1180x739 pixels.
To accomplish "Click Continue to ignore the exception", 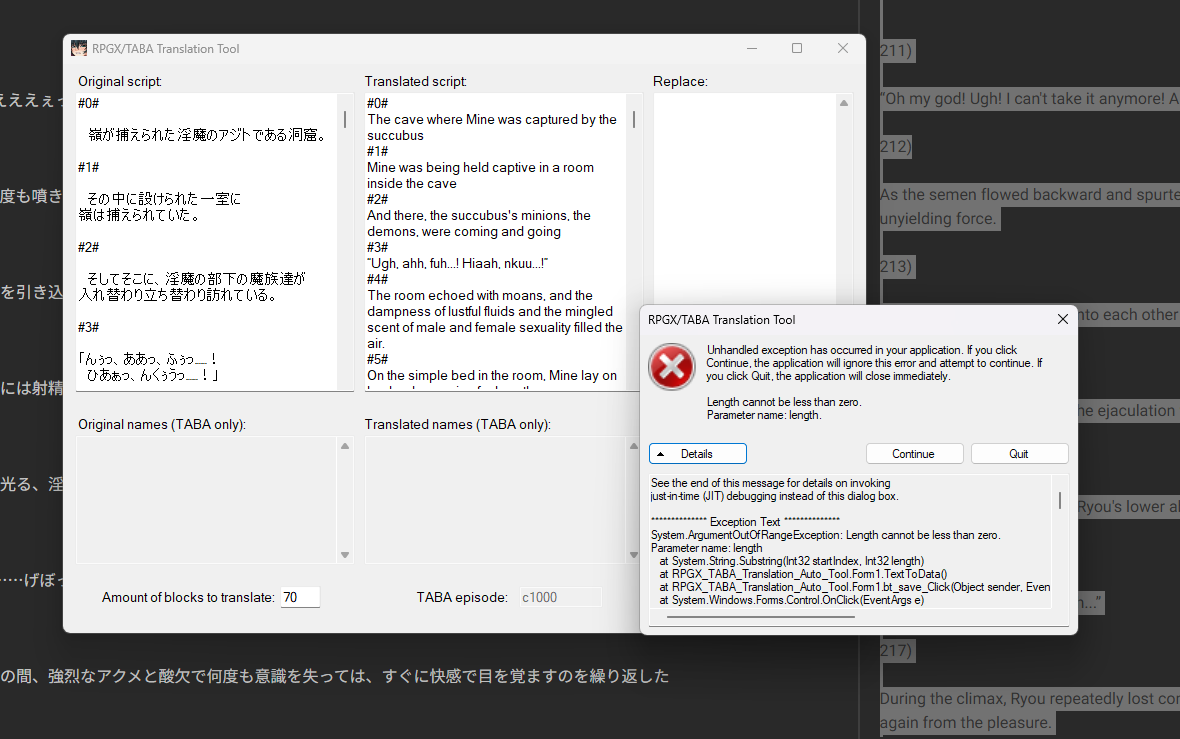I will pos(914,454).
